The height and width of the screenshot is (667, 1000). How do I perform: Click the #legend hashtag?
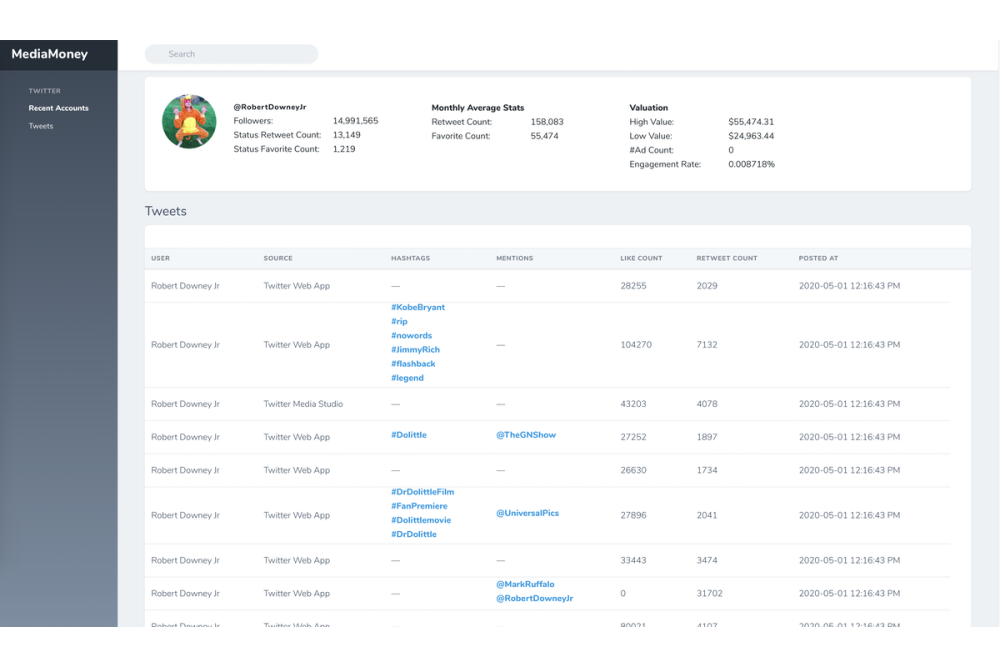407,378
